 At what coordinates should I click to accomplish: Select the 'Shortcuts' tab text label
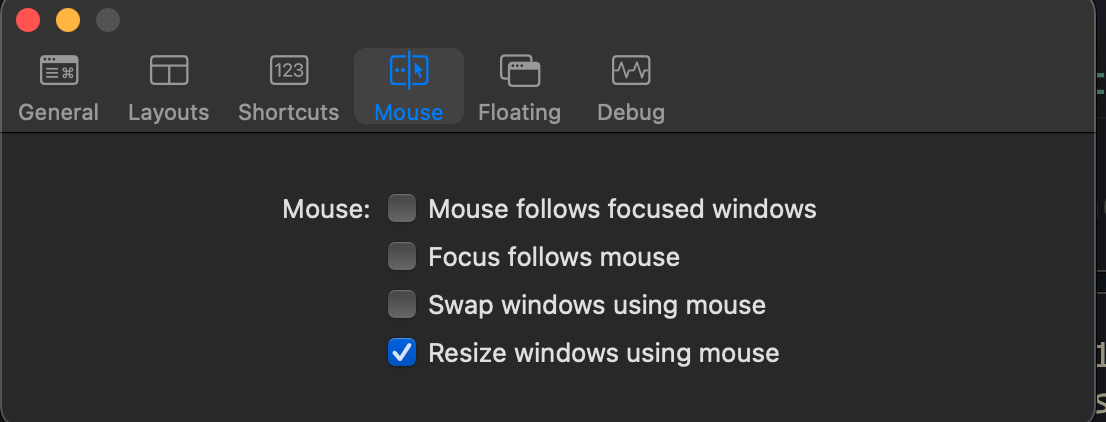point(289,112)
